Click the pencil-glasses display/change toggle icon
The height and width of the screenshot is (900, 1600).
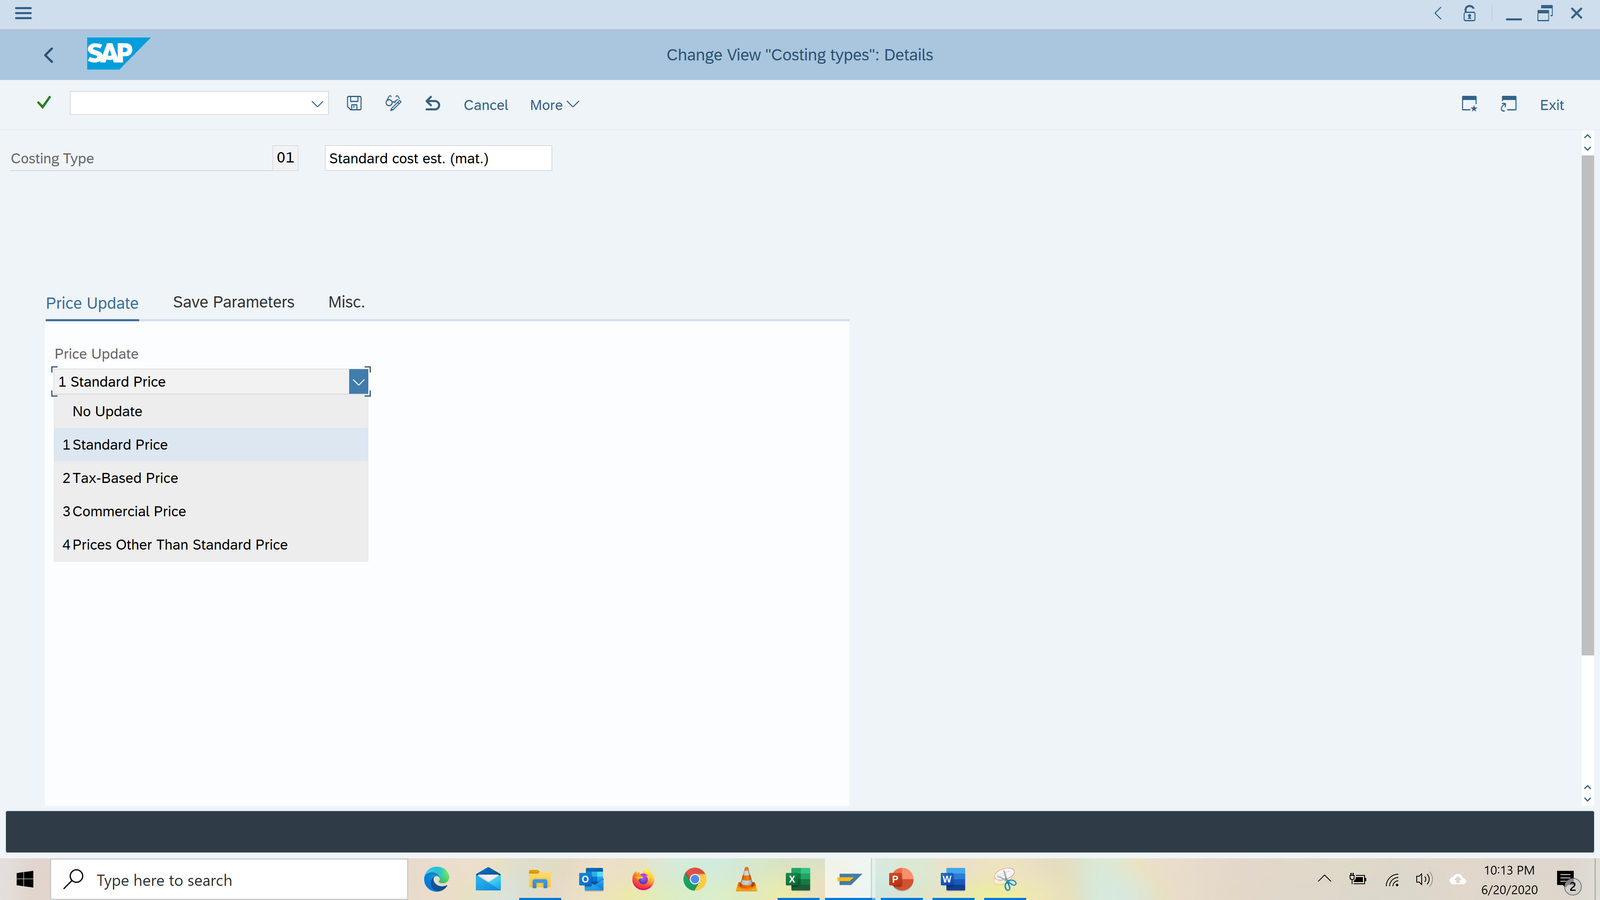393,103
